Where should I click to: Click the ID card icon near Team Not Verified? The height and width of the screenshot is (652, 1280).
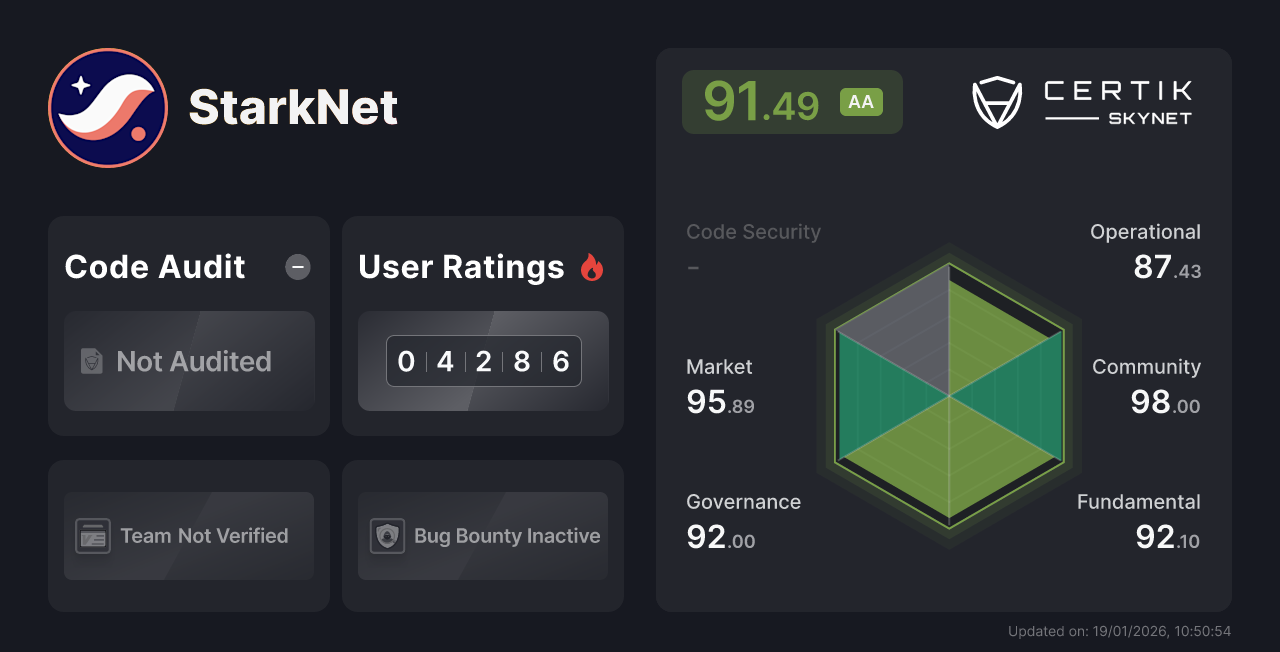tap(93, 536)
